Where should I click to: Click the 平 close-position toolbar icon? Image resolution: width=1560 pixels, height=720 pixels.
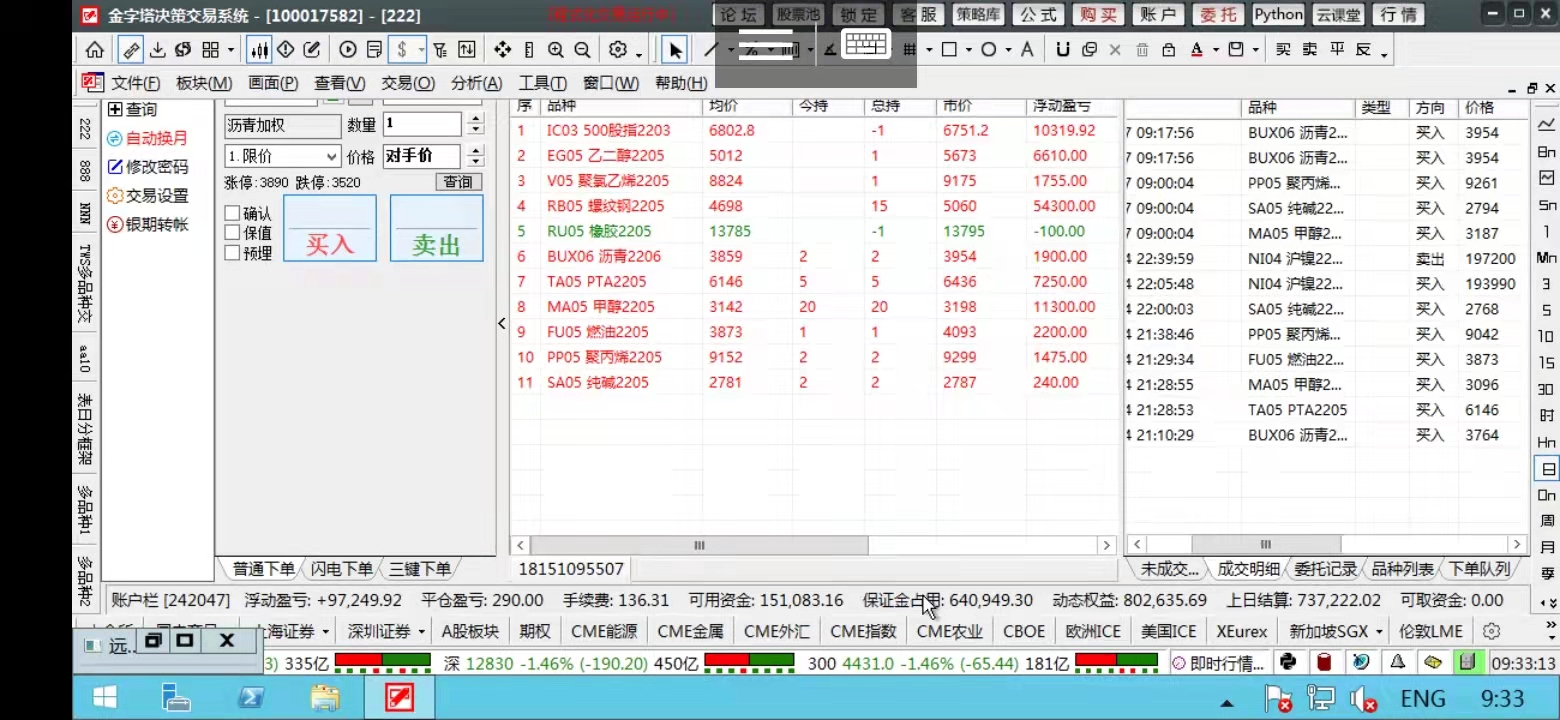(1337, 50)
